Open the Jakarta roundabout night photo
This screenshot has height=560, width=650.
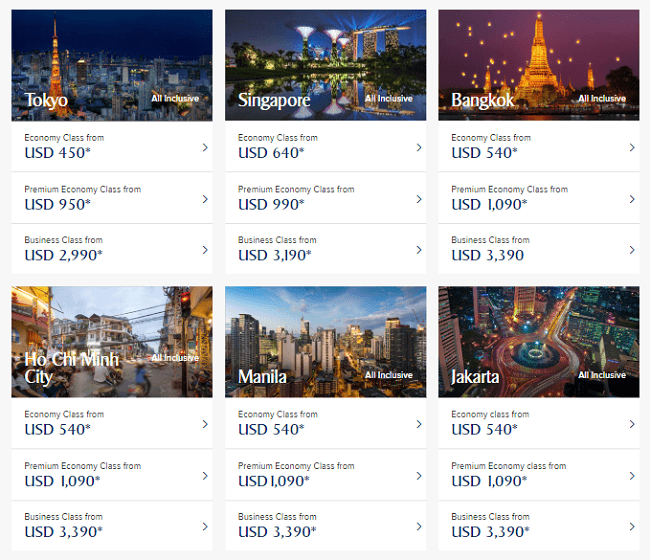(539, 342)
